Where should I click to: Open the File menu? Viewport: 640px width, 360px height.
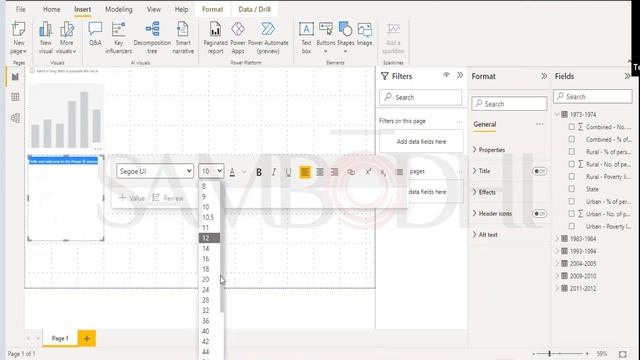[x=20, y=9]
